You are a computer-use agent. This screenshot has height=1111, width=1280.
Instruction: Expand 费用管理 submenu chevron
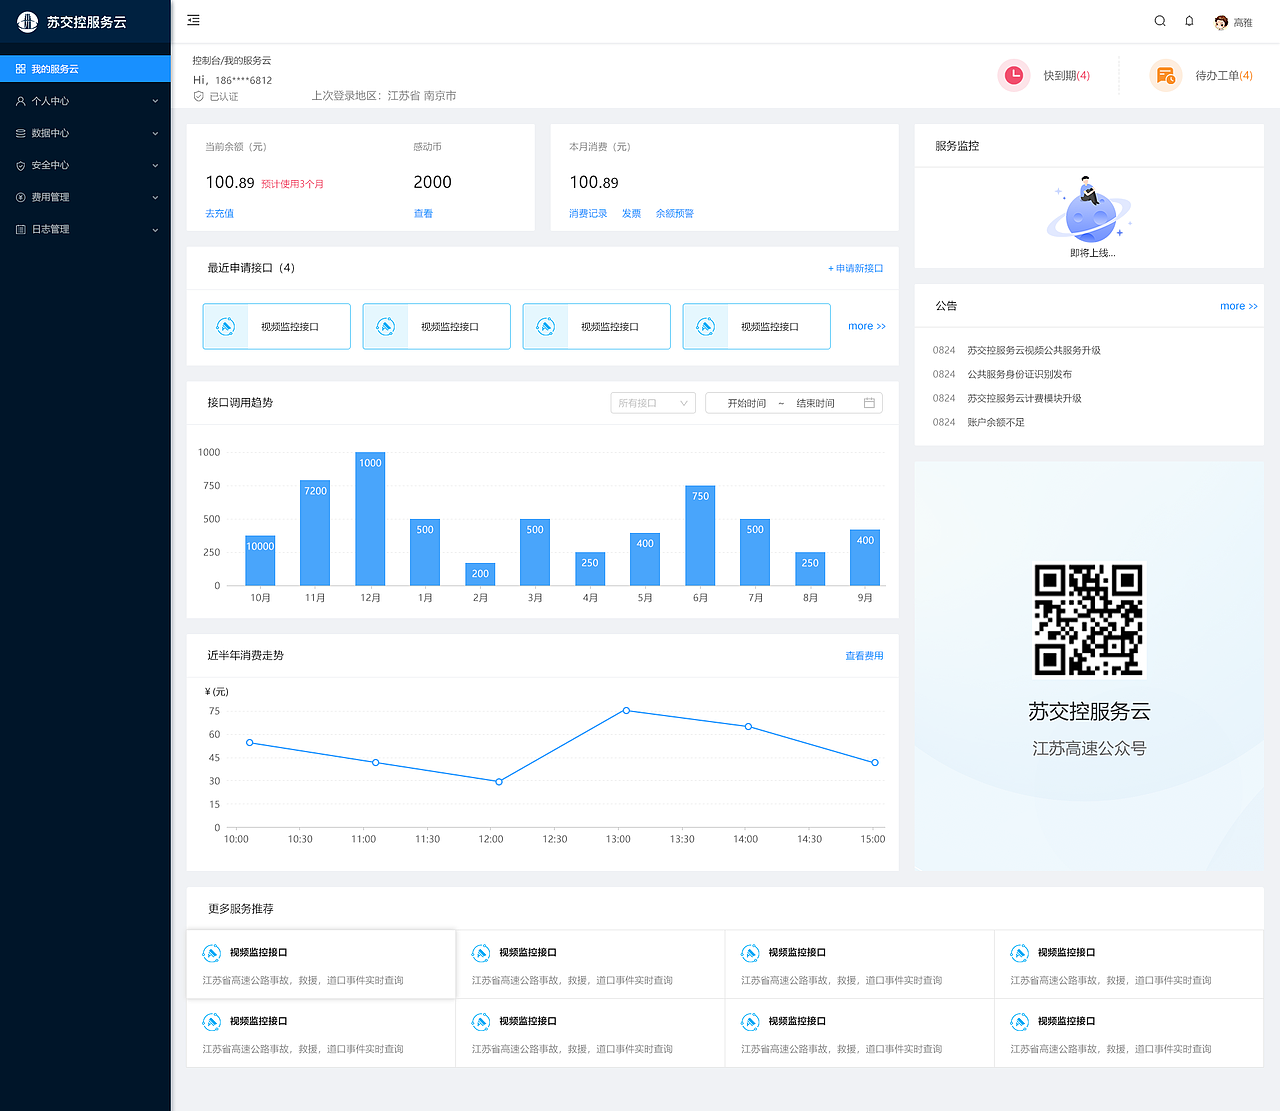click(x=155, y=197)
